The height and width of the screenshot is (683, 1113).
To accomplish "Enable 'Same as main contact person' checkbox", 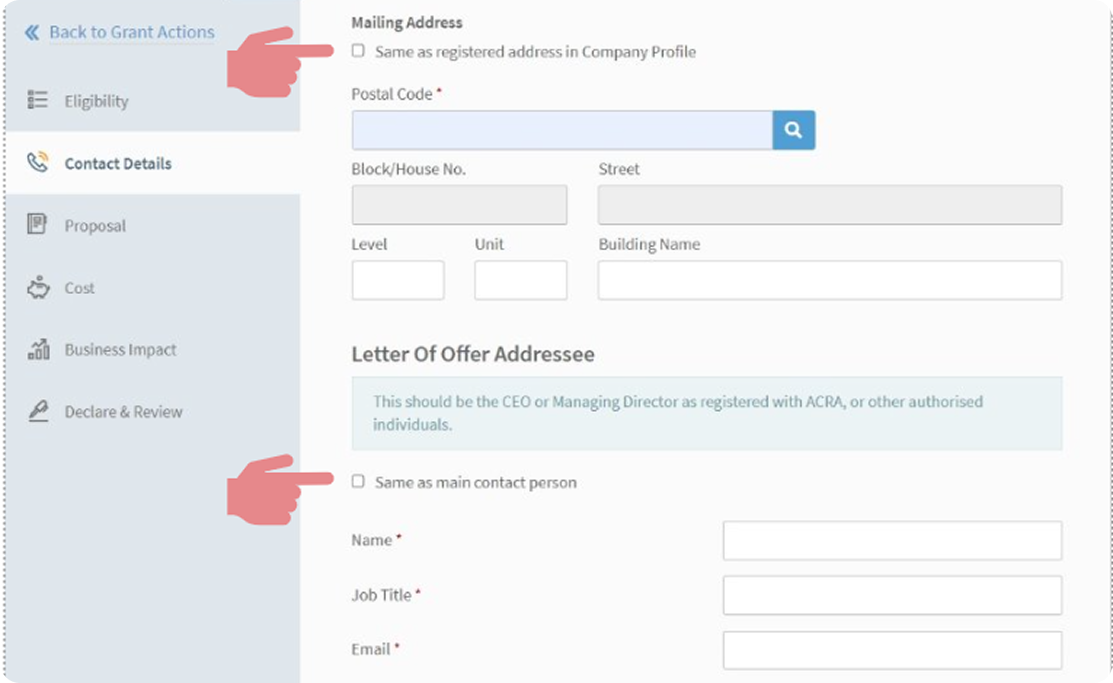I will (x=358, y=482).
